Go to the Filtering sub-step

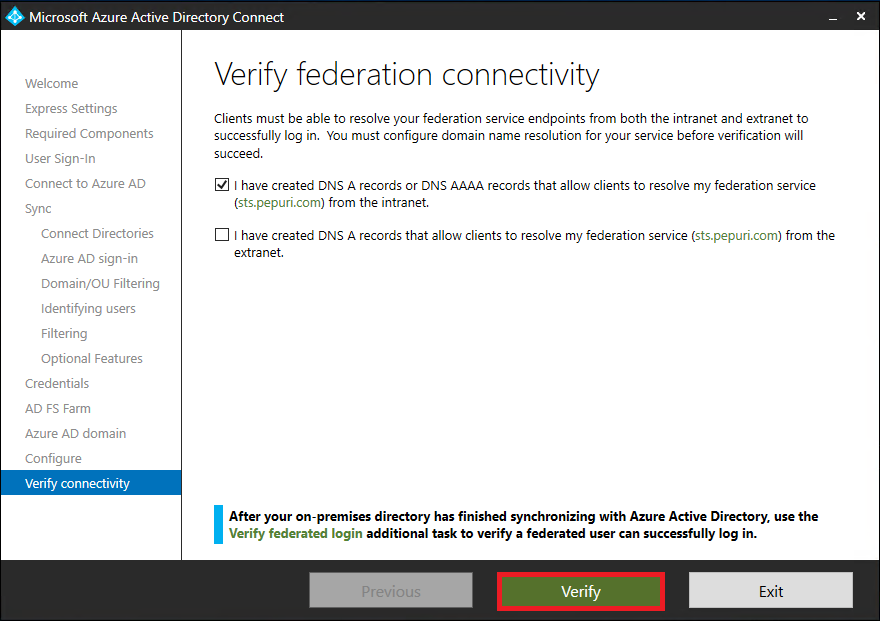(64, 334)
